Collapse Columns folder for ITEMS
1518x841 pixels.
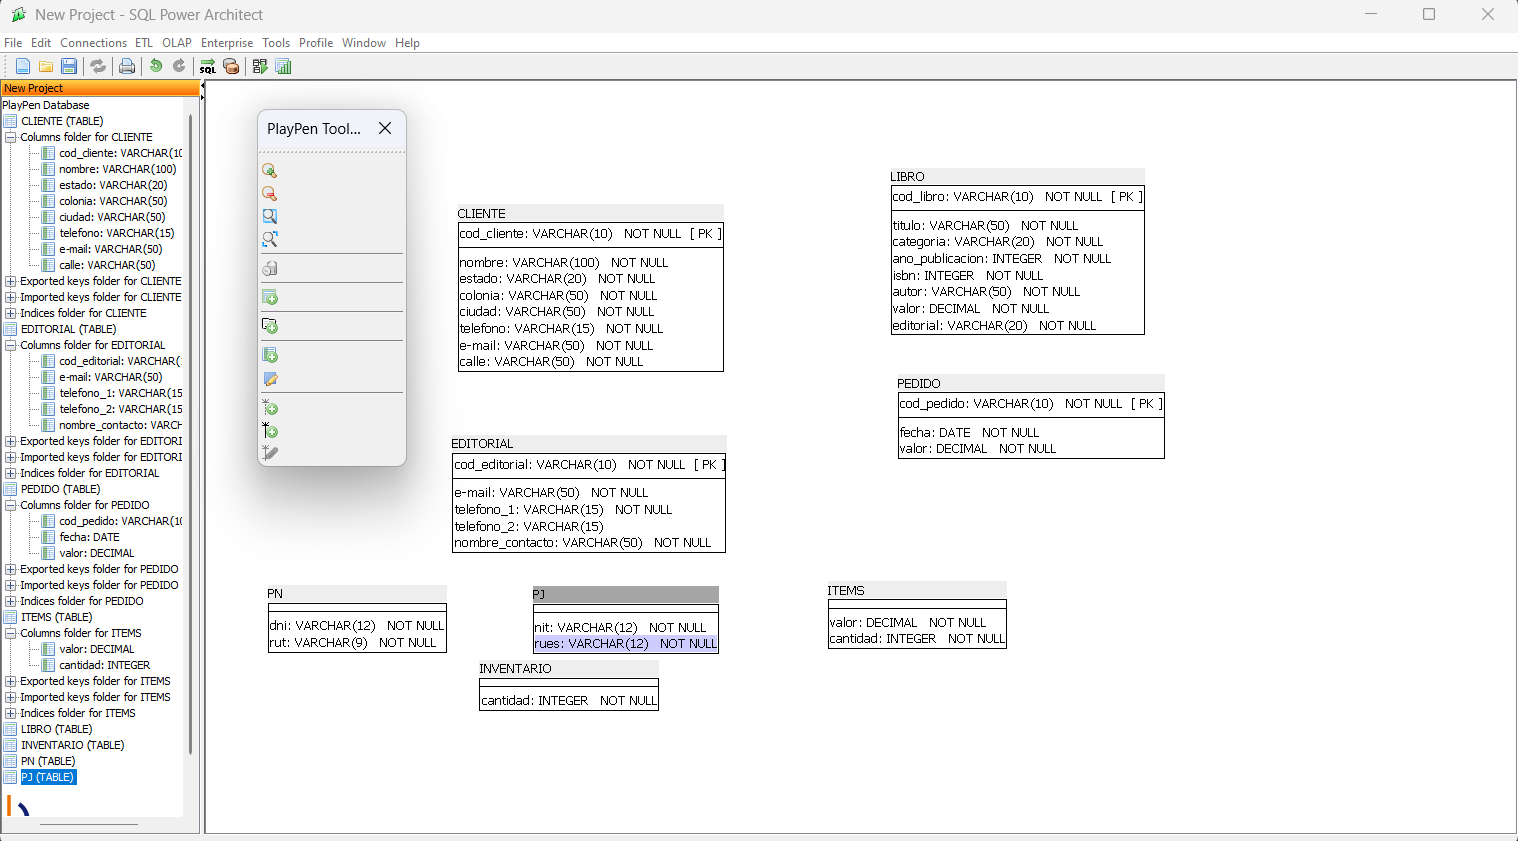point(11,633)
